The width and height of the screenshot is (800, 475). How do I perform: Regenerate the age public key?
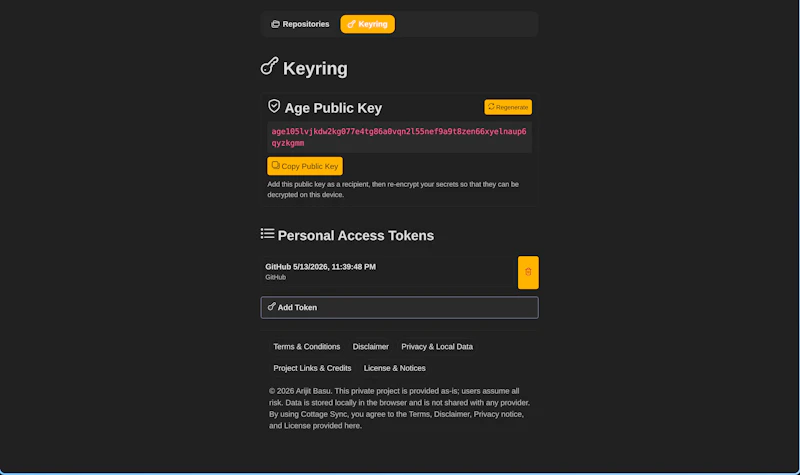(508, 107)
